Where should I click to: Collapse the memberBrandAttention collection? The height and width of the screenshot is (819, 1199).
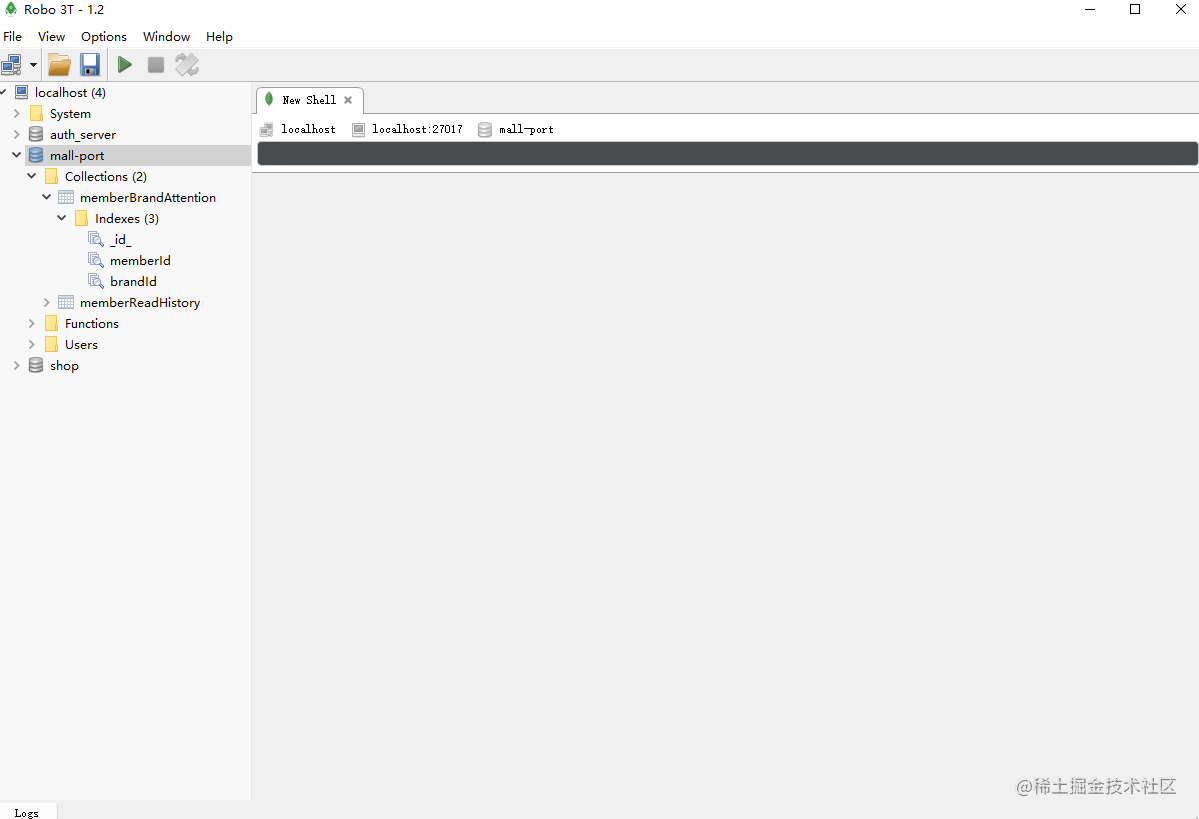(x=47, y=197)
